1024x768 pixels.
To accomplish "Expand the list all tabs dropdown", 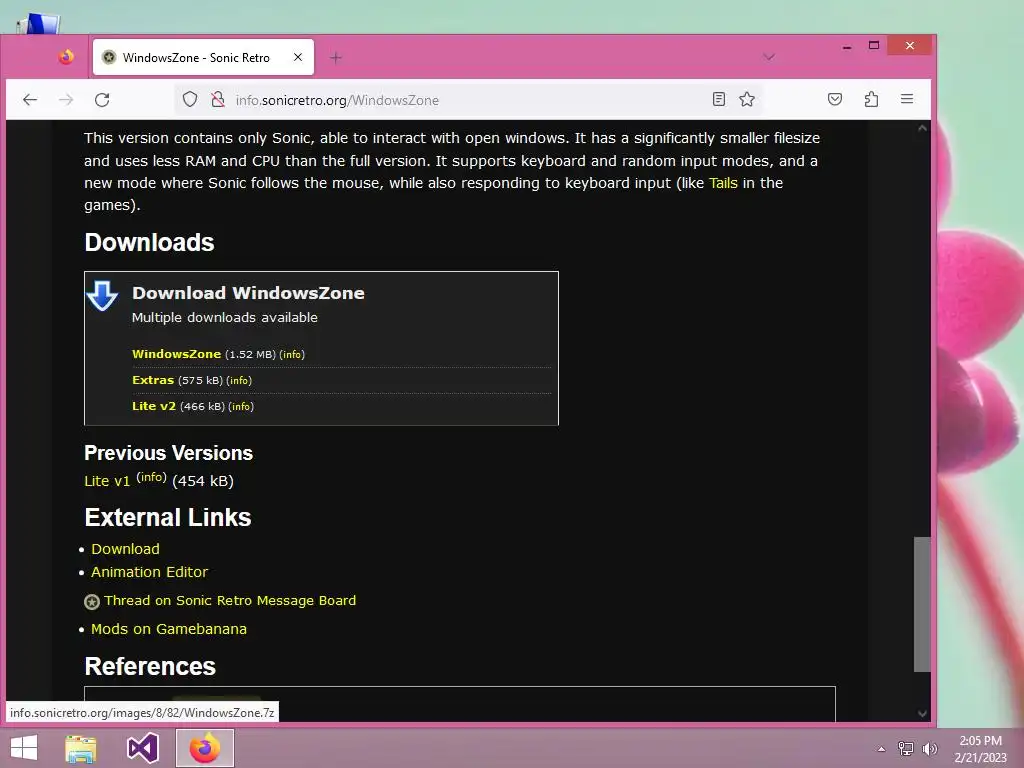I will coord(769,57).
